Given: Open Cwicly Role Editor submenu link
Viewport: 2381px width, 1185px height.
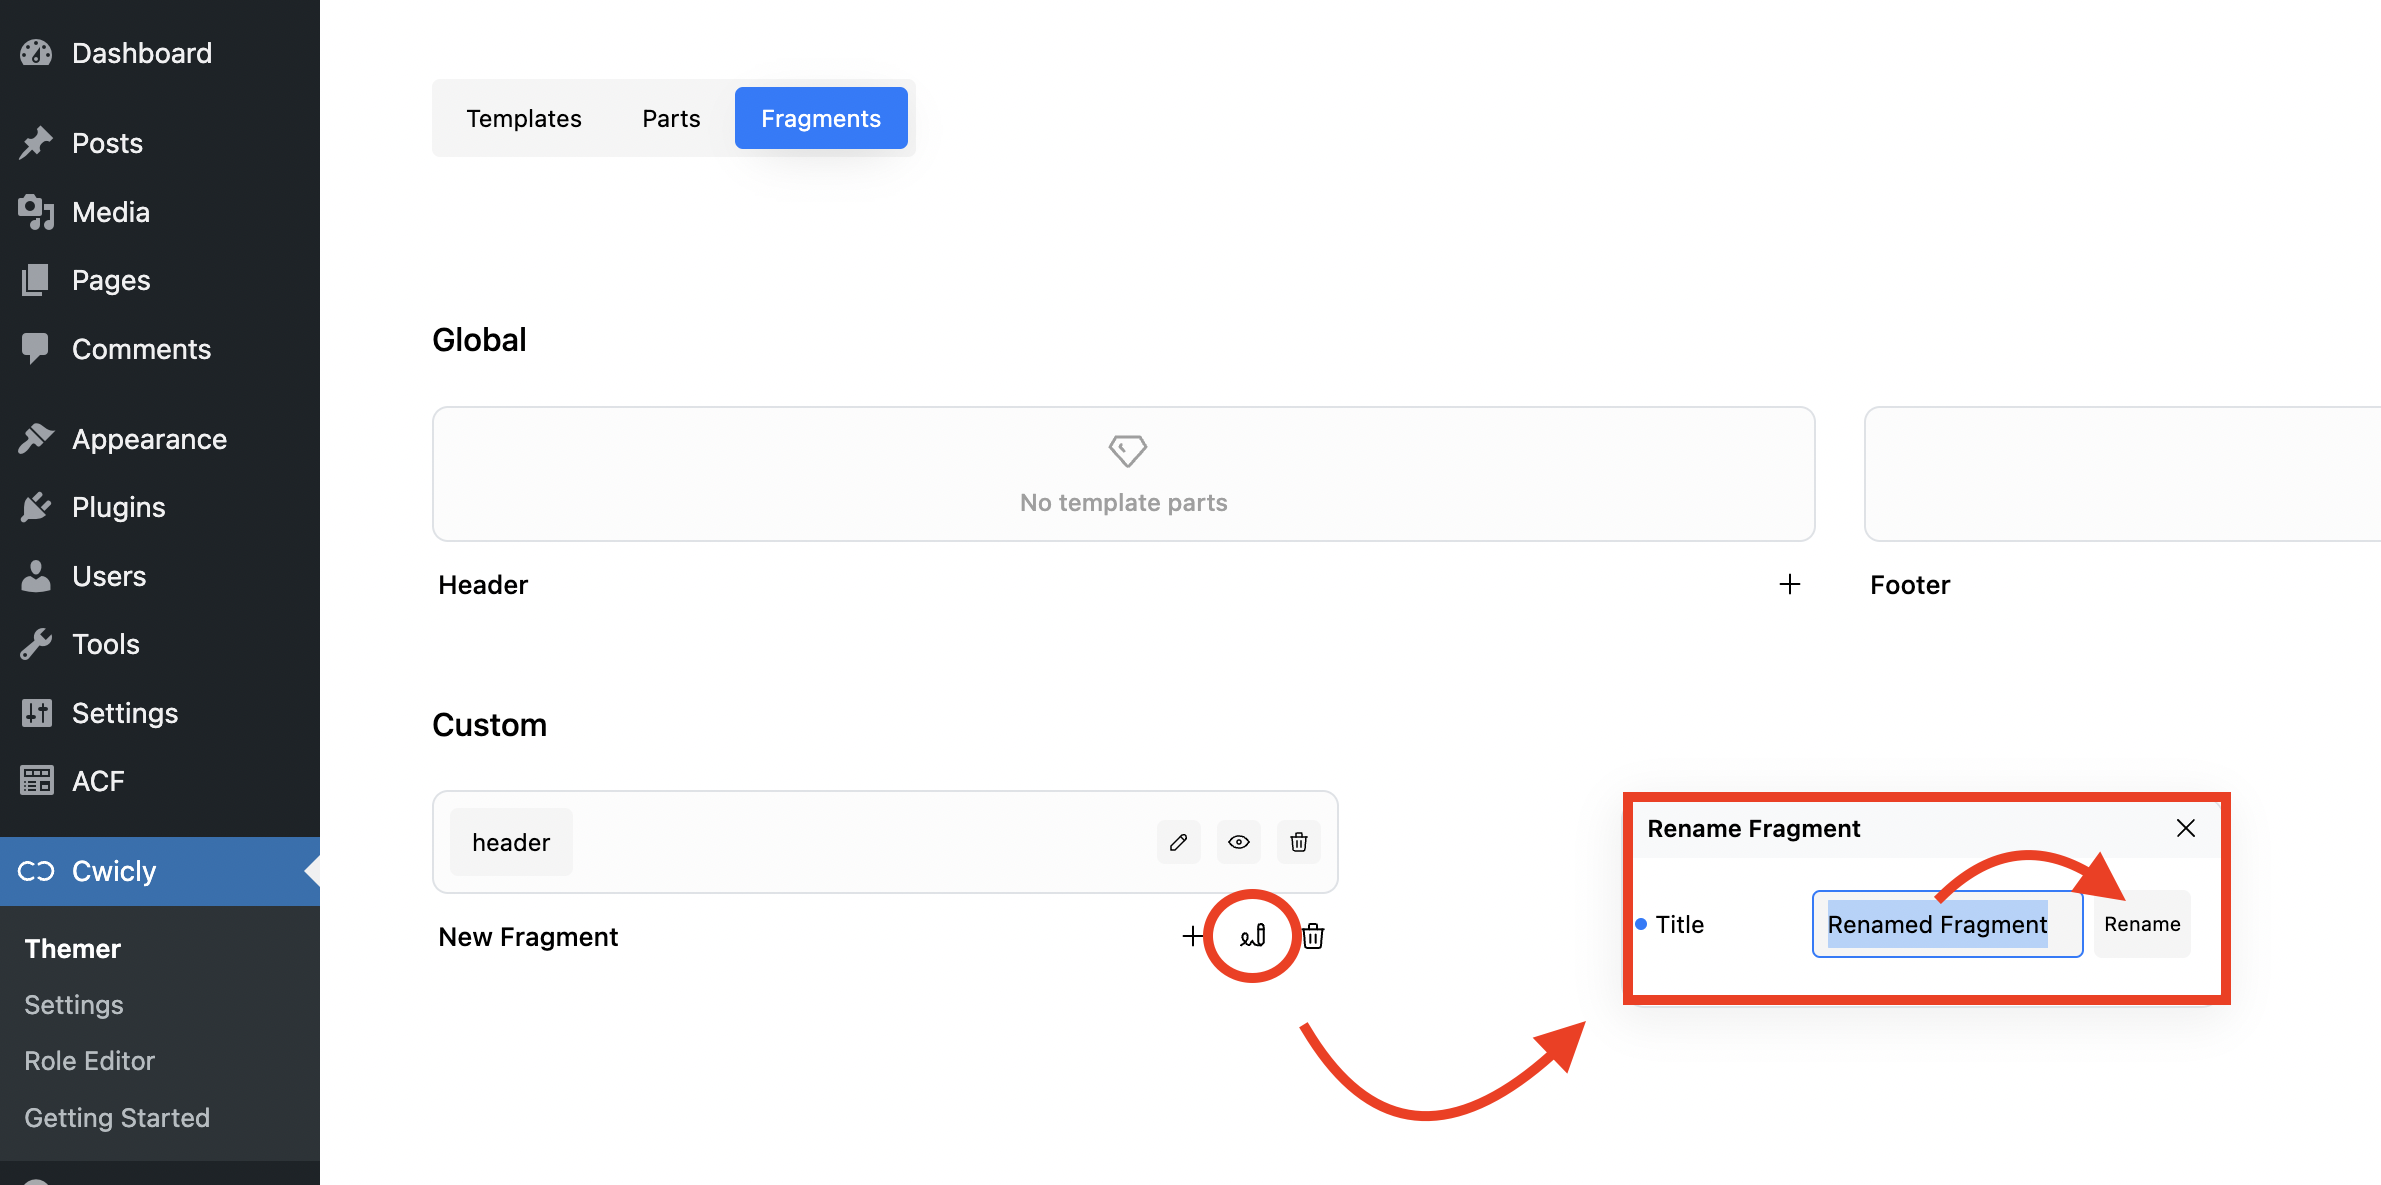Looking at the screenshot, I should tap(89, 1061).
